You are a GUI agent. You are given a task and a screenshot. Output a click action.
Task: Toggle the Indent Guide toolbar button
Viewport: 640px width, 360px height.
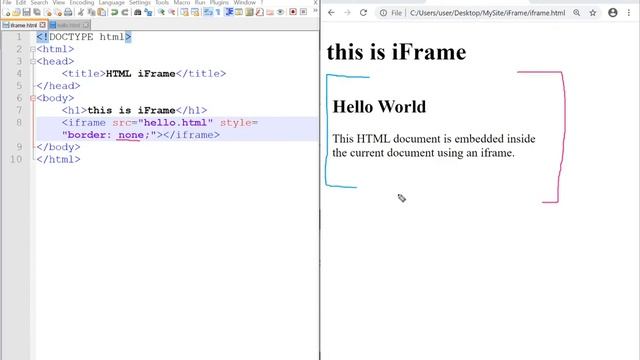(x=229, y=12)
